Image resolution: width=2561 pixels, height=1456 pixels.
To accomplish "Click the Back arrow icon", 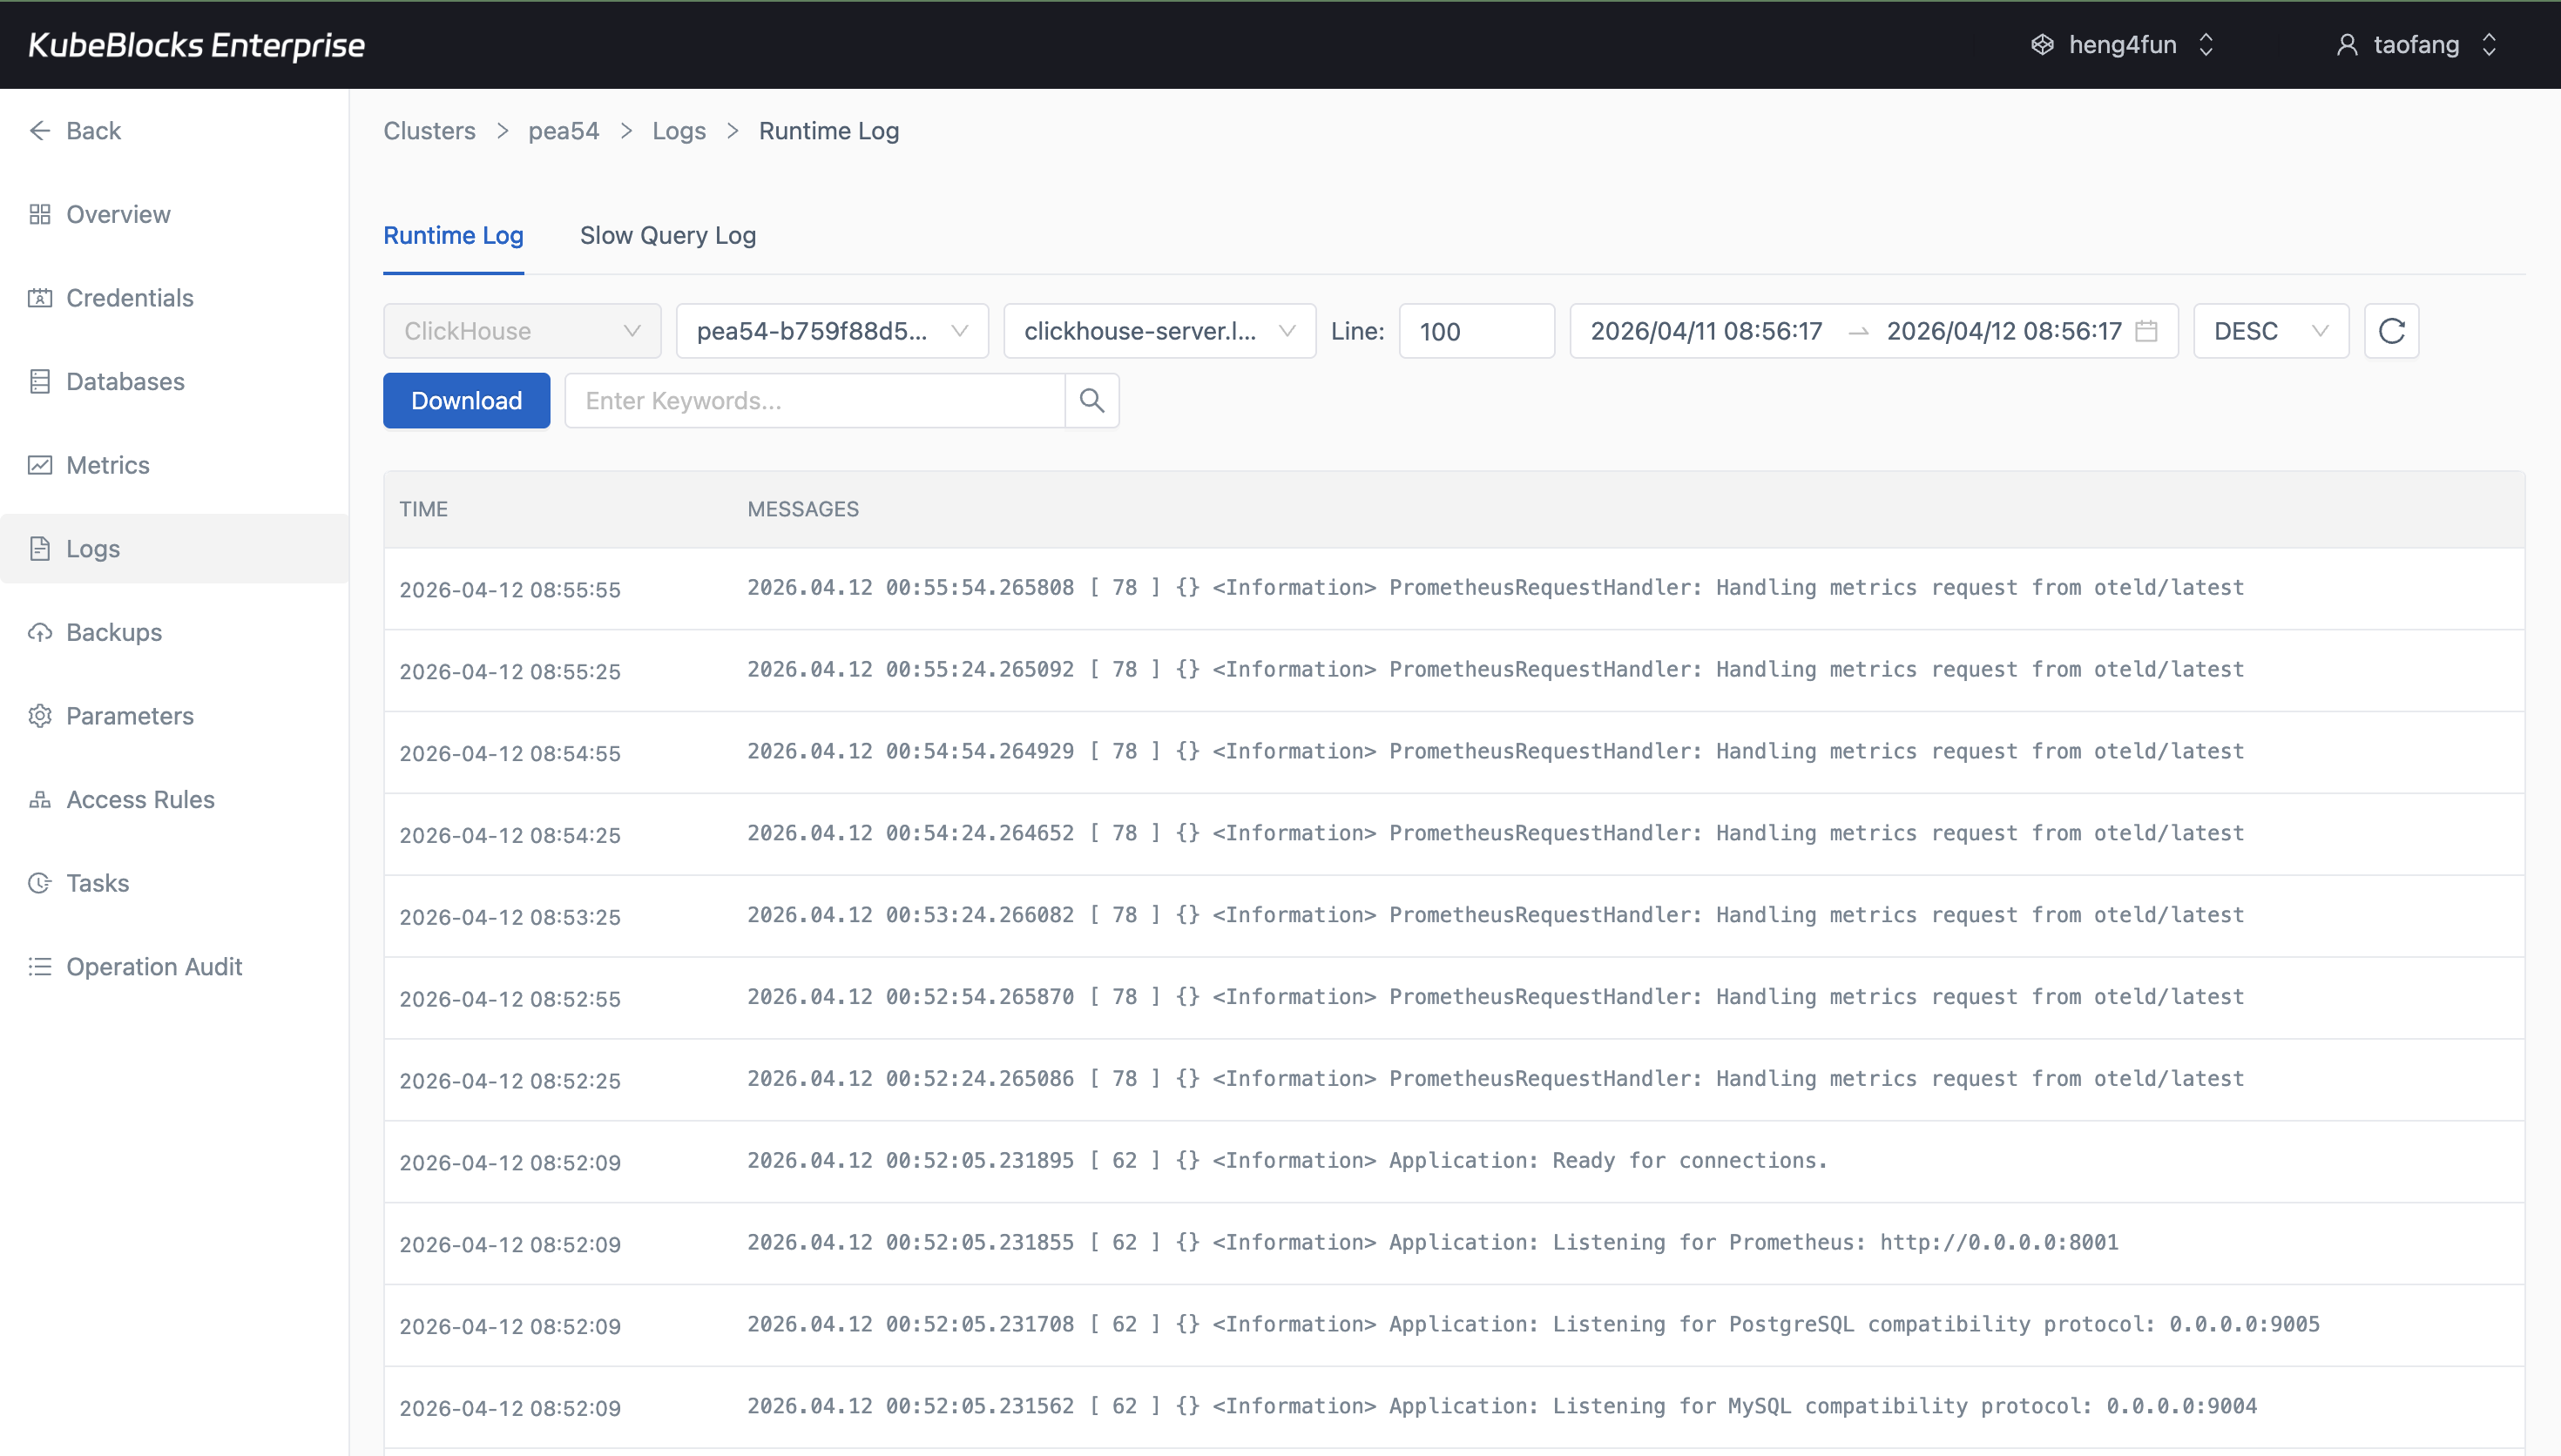I will 40,130.
